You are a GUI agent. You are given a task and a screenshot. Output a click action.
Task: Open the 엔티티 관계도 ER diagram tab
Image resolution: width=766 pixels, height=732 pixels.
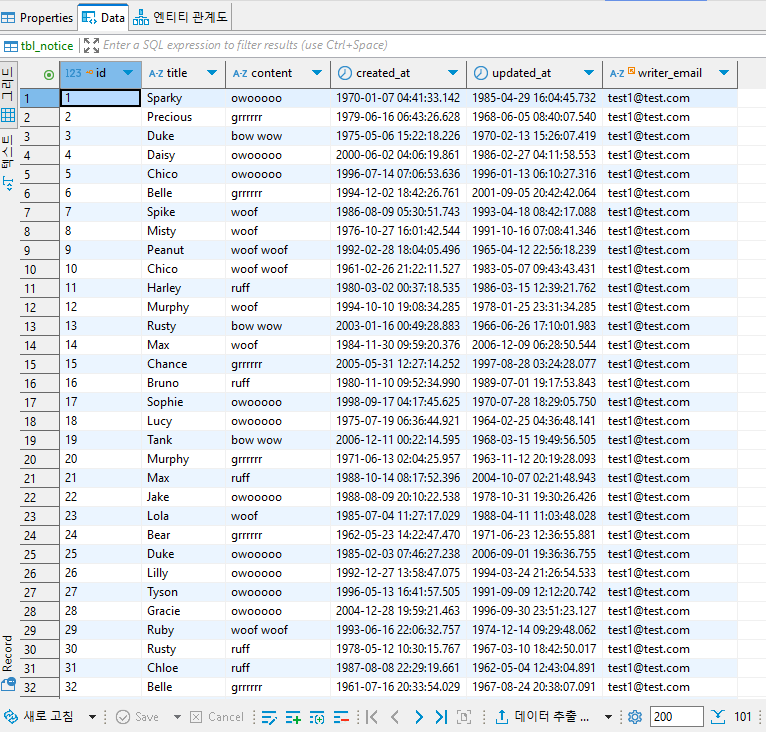click(x=180, y=18)
